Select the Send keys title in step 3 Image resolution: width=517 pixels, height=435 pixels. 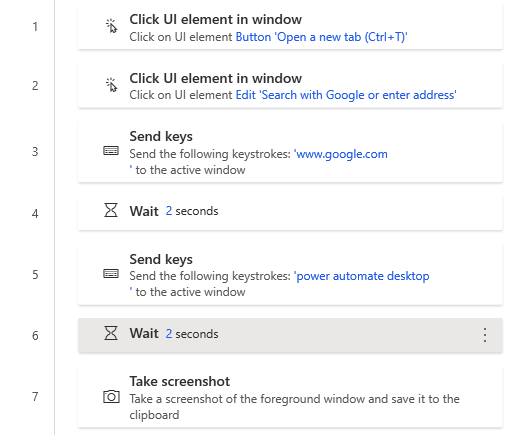click(161, 137)
